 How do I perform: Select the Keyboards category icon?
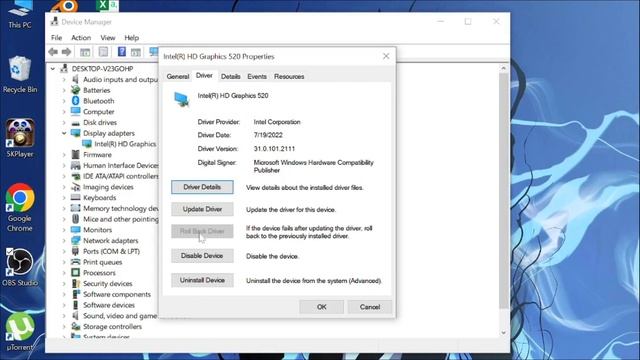click(x=76, y=198)
